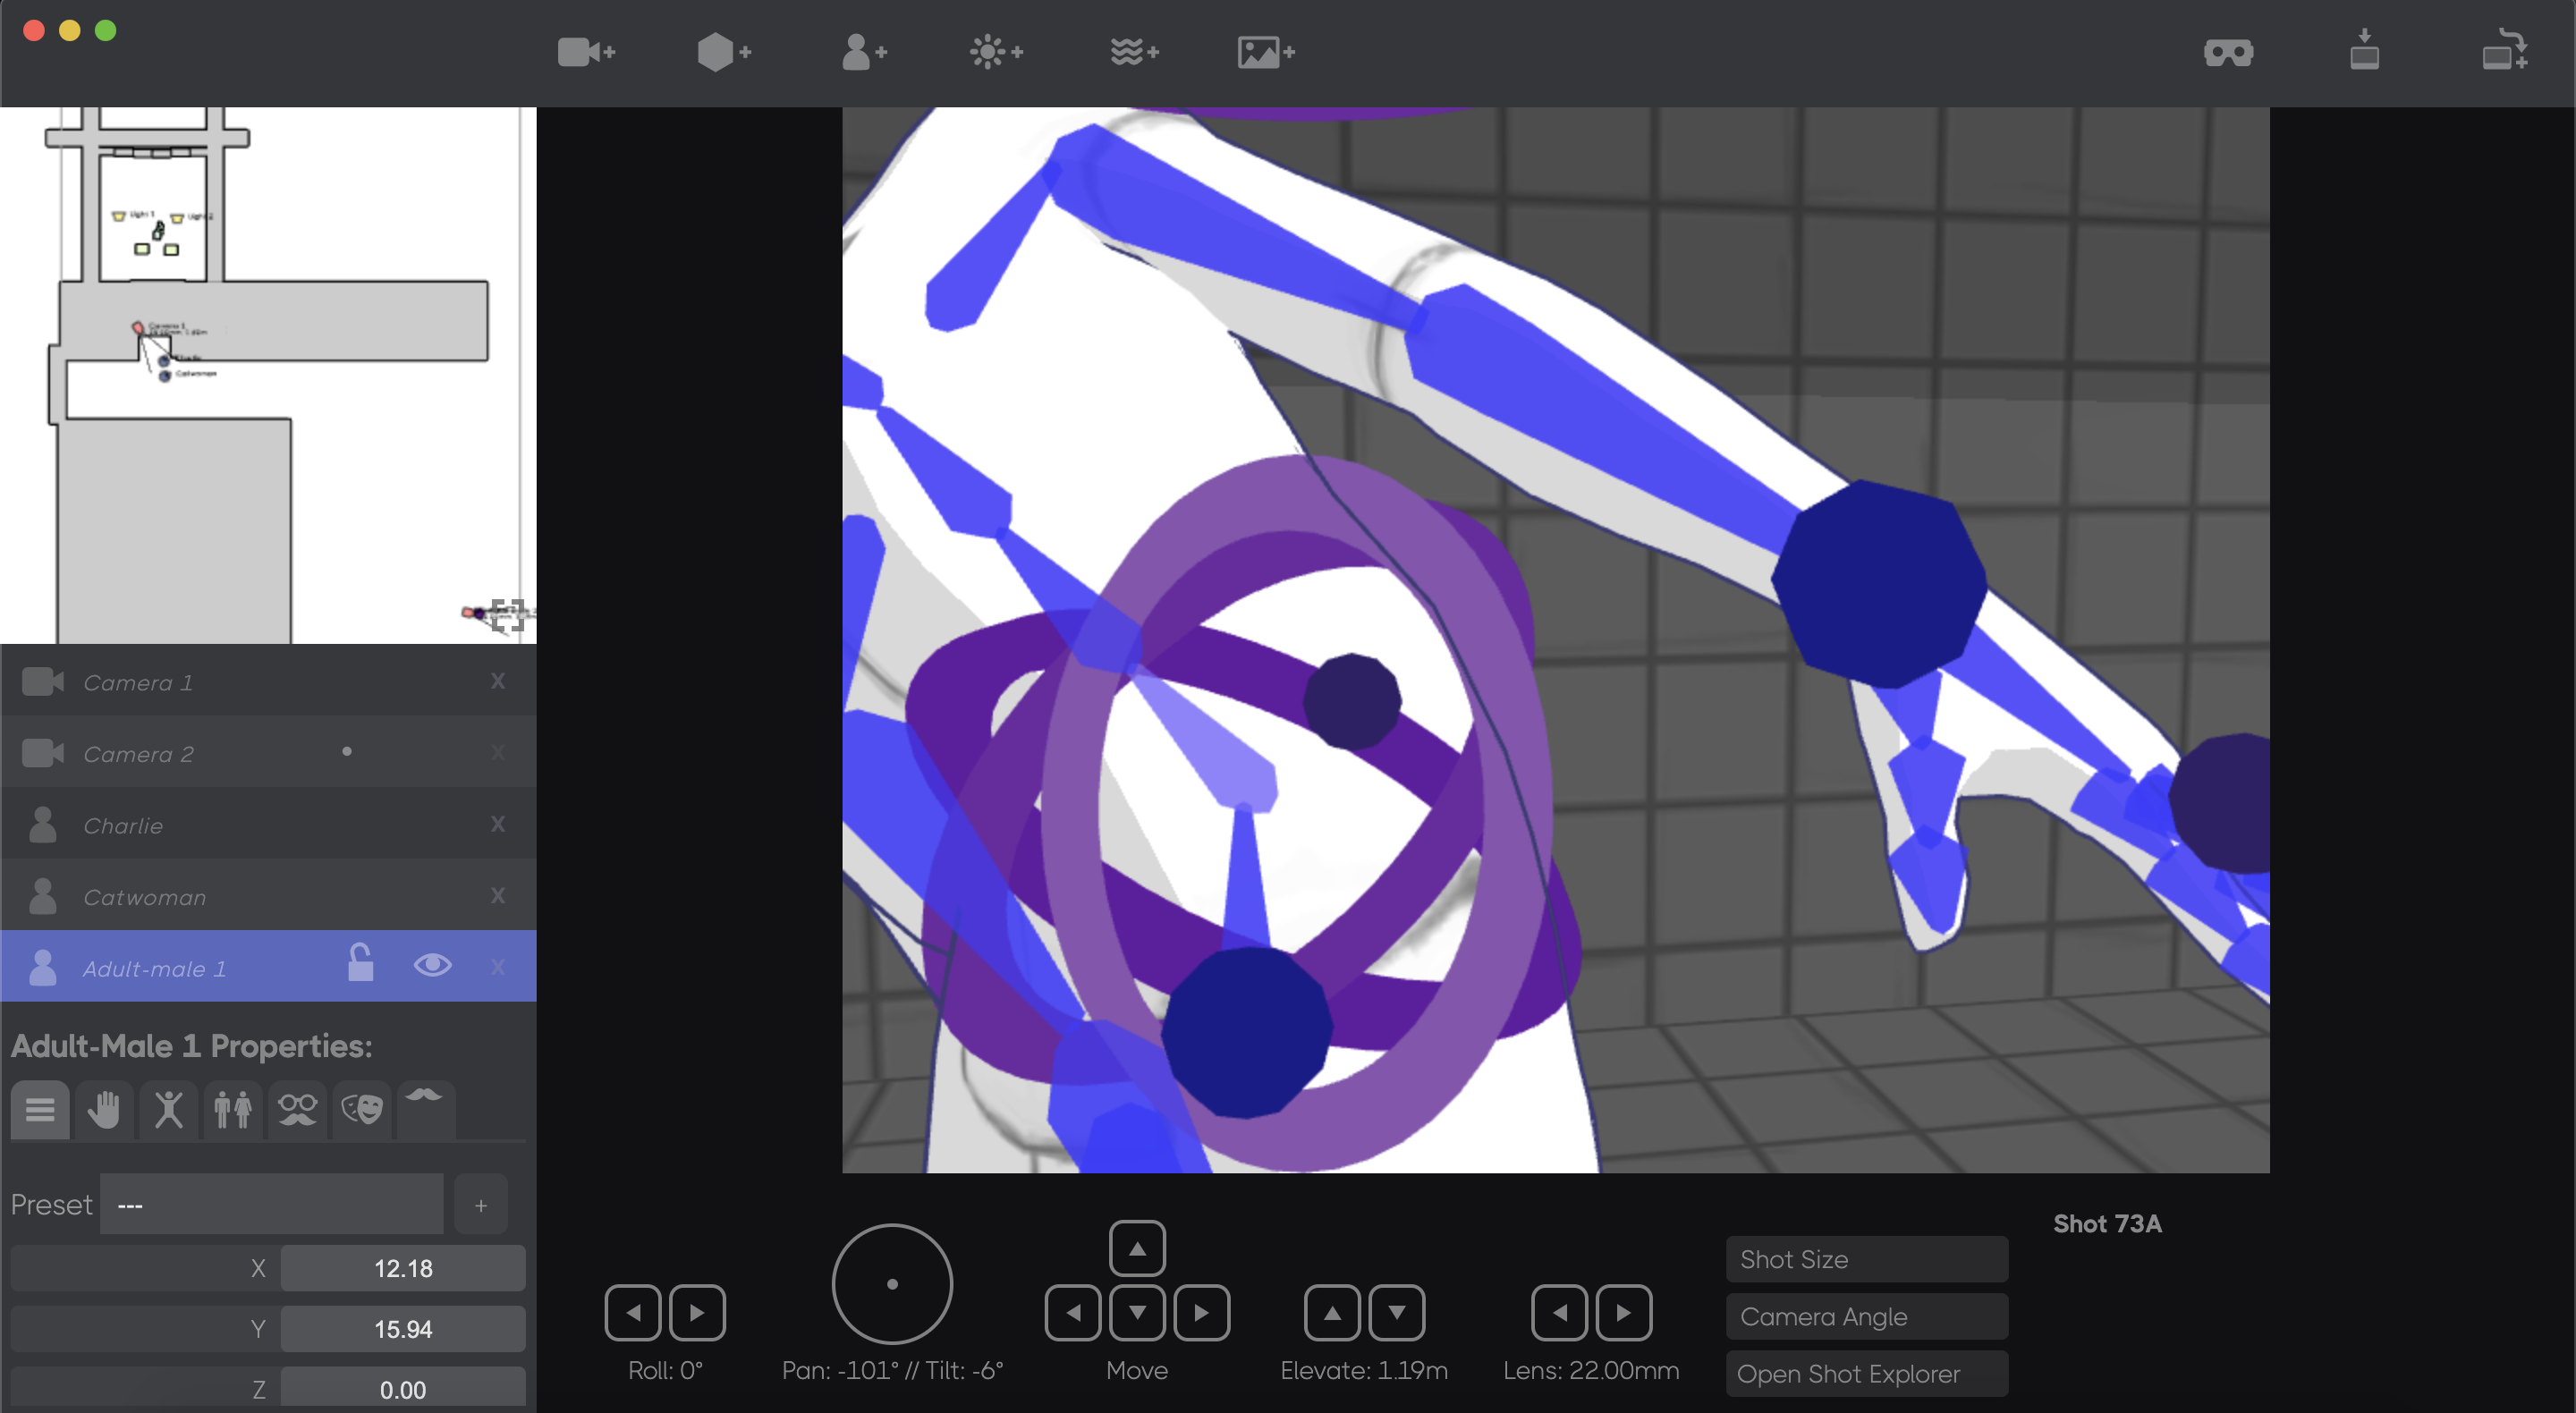The width and height of the screenshot is (2576, 1413).
Task: Add a new object from toolbar
Action: [724, 52]
